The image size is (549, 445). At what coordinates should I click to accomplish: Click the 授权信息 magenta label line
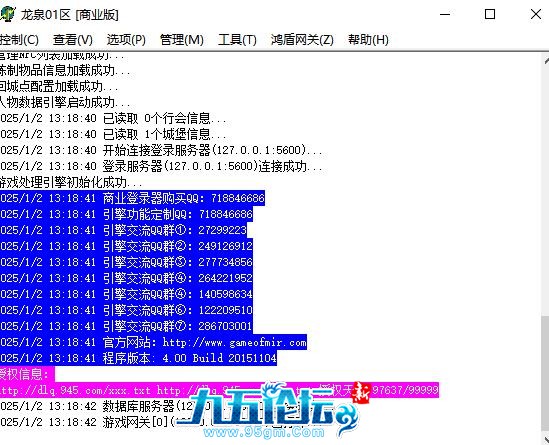(27, 374)
